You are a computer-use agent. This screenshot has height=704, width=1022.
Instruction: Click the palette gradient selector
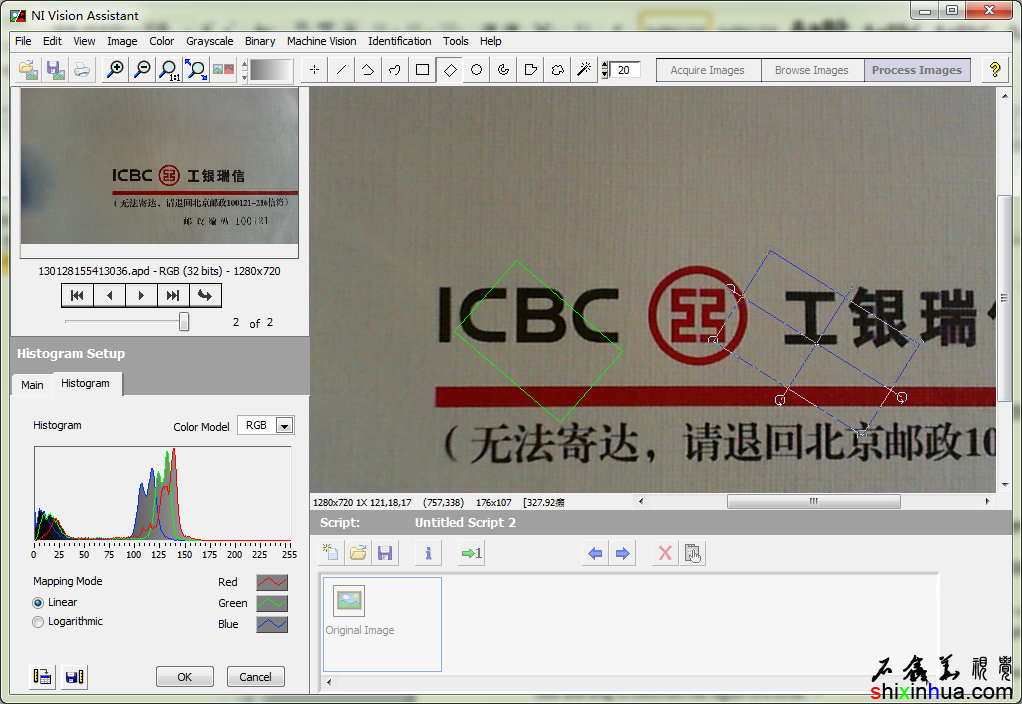pyautogui.click(x=270, y=70)
